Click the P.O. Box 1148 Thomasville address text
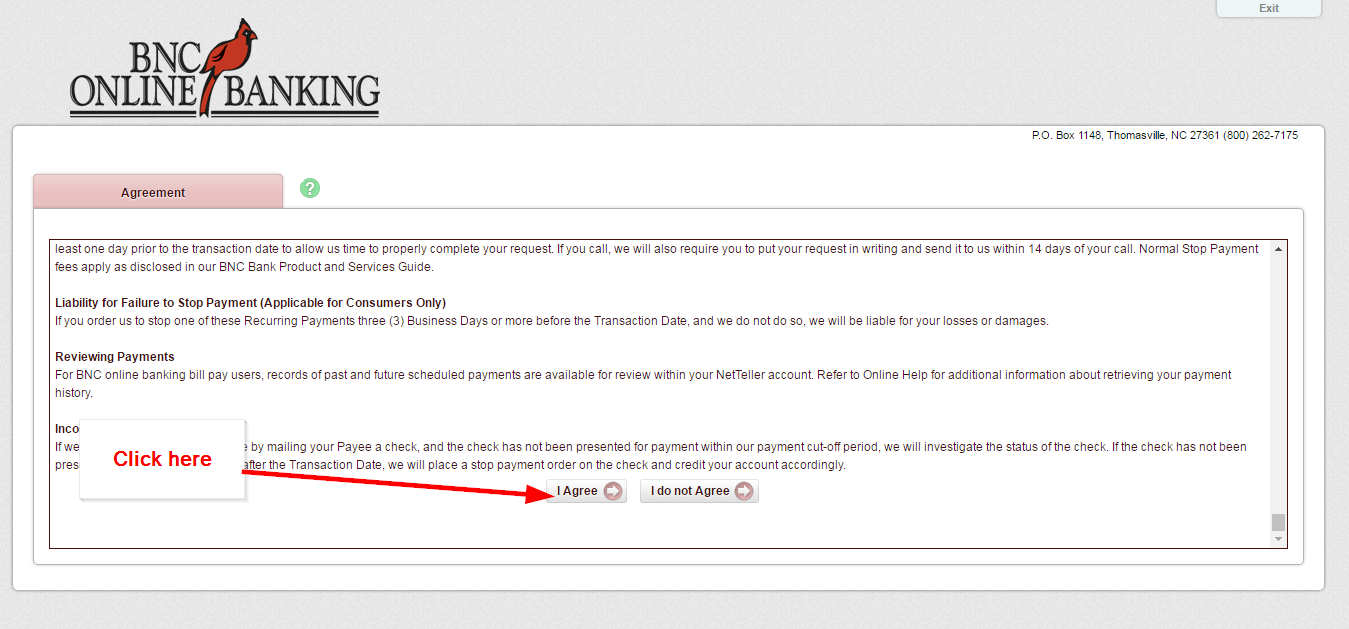The image size is (1349, 629). (x=1110, y=135)
